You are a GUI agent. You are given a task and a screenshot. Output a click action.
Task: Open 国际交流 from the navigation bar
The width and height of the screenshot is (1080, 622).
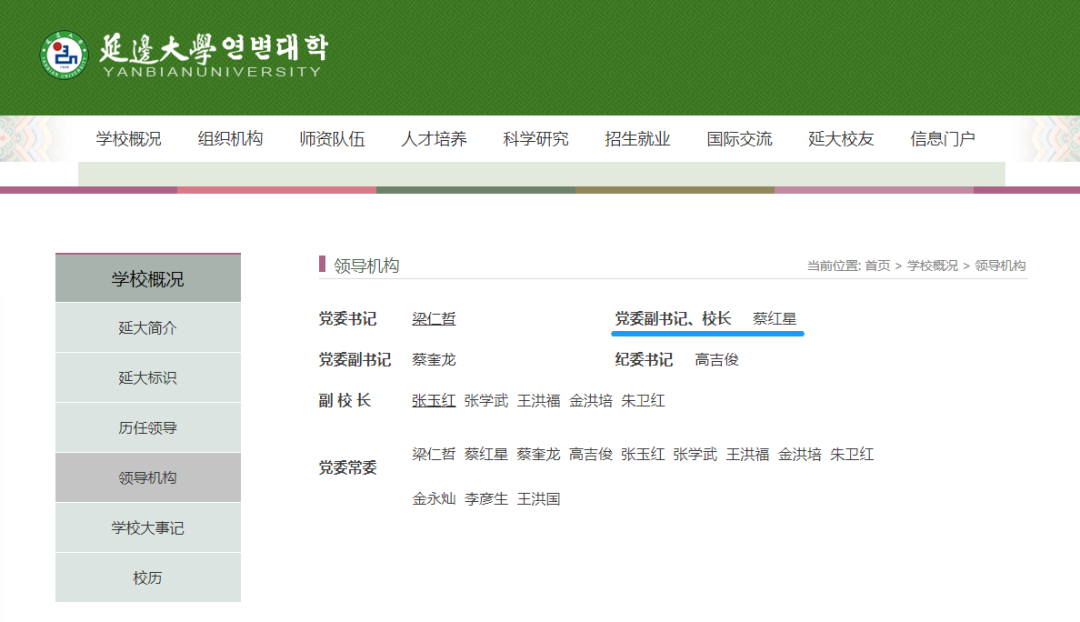coord(740,139)
